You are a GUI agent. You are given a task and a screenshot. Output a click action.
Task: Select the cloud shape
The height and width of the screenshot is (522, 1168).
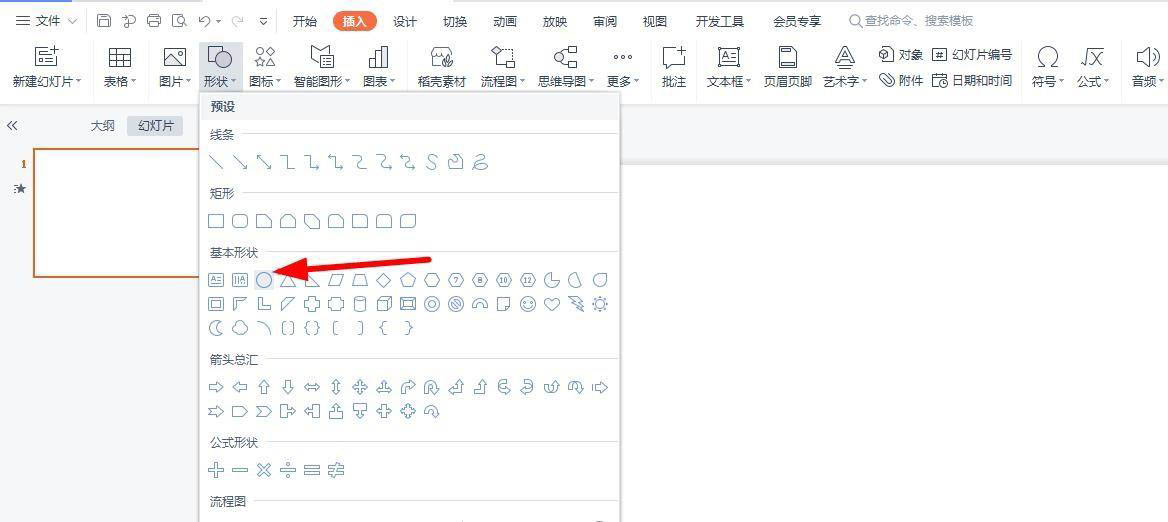[x=240, y=328]
